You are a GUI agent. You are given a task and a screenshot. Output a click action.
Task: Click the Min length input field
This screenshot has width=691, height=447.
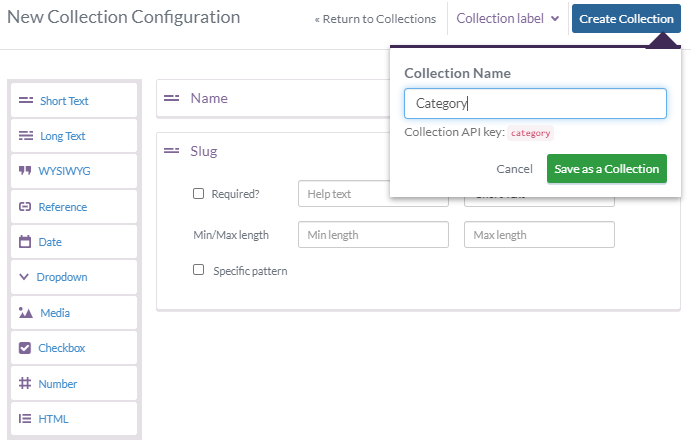pyautogui.click(x=373, y=235)
